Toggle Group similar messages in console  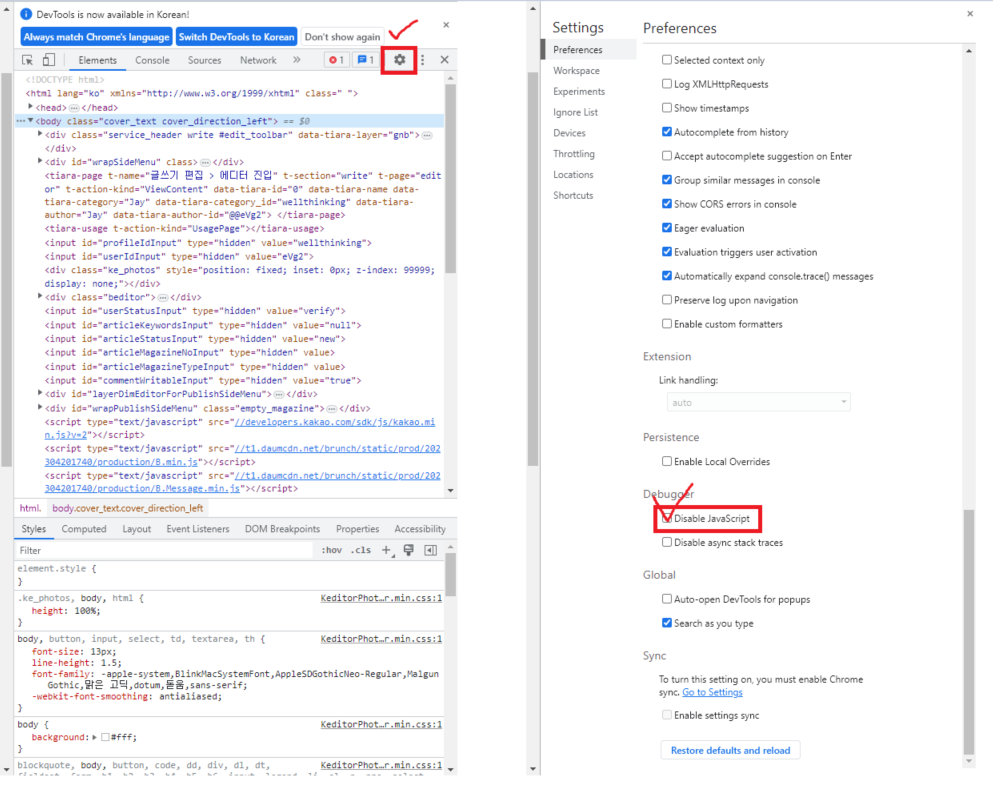667,180
